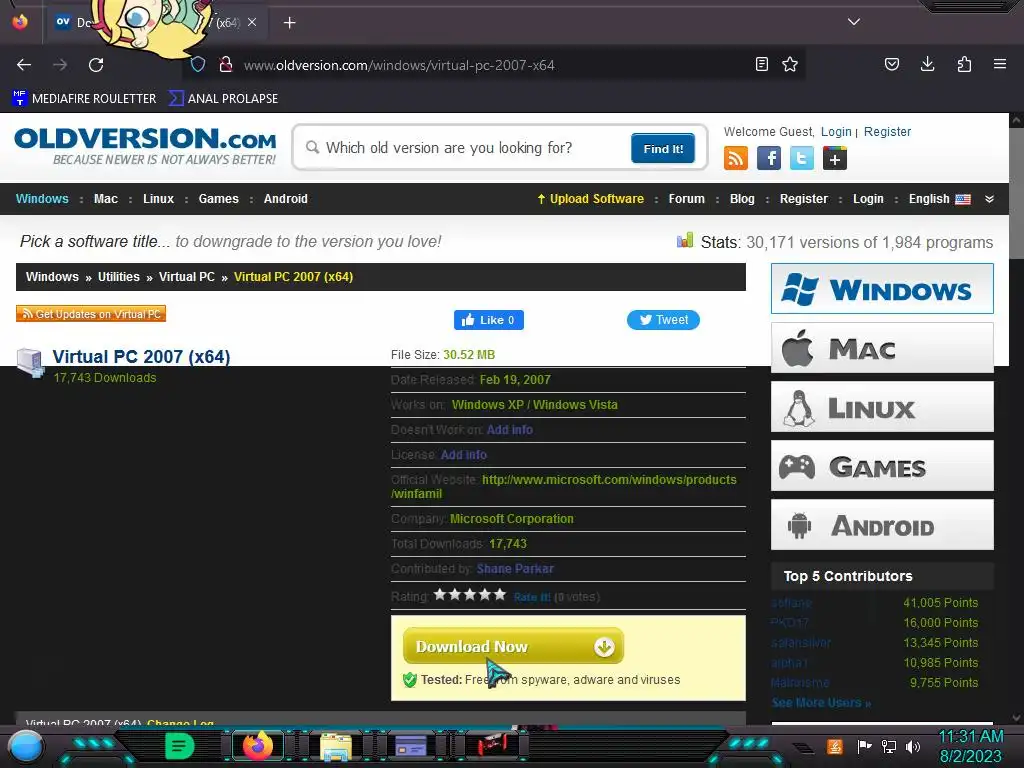Expand the list all tabs chevron
This screenshot has height=768, width=1024.
coord(854,22)
